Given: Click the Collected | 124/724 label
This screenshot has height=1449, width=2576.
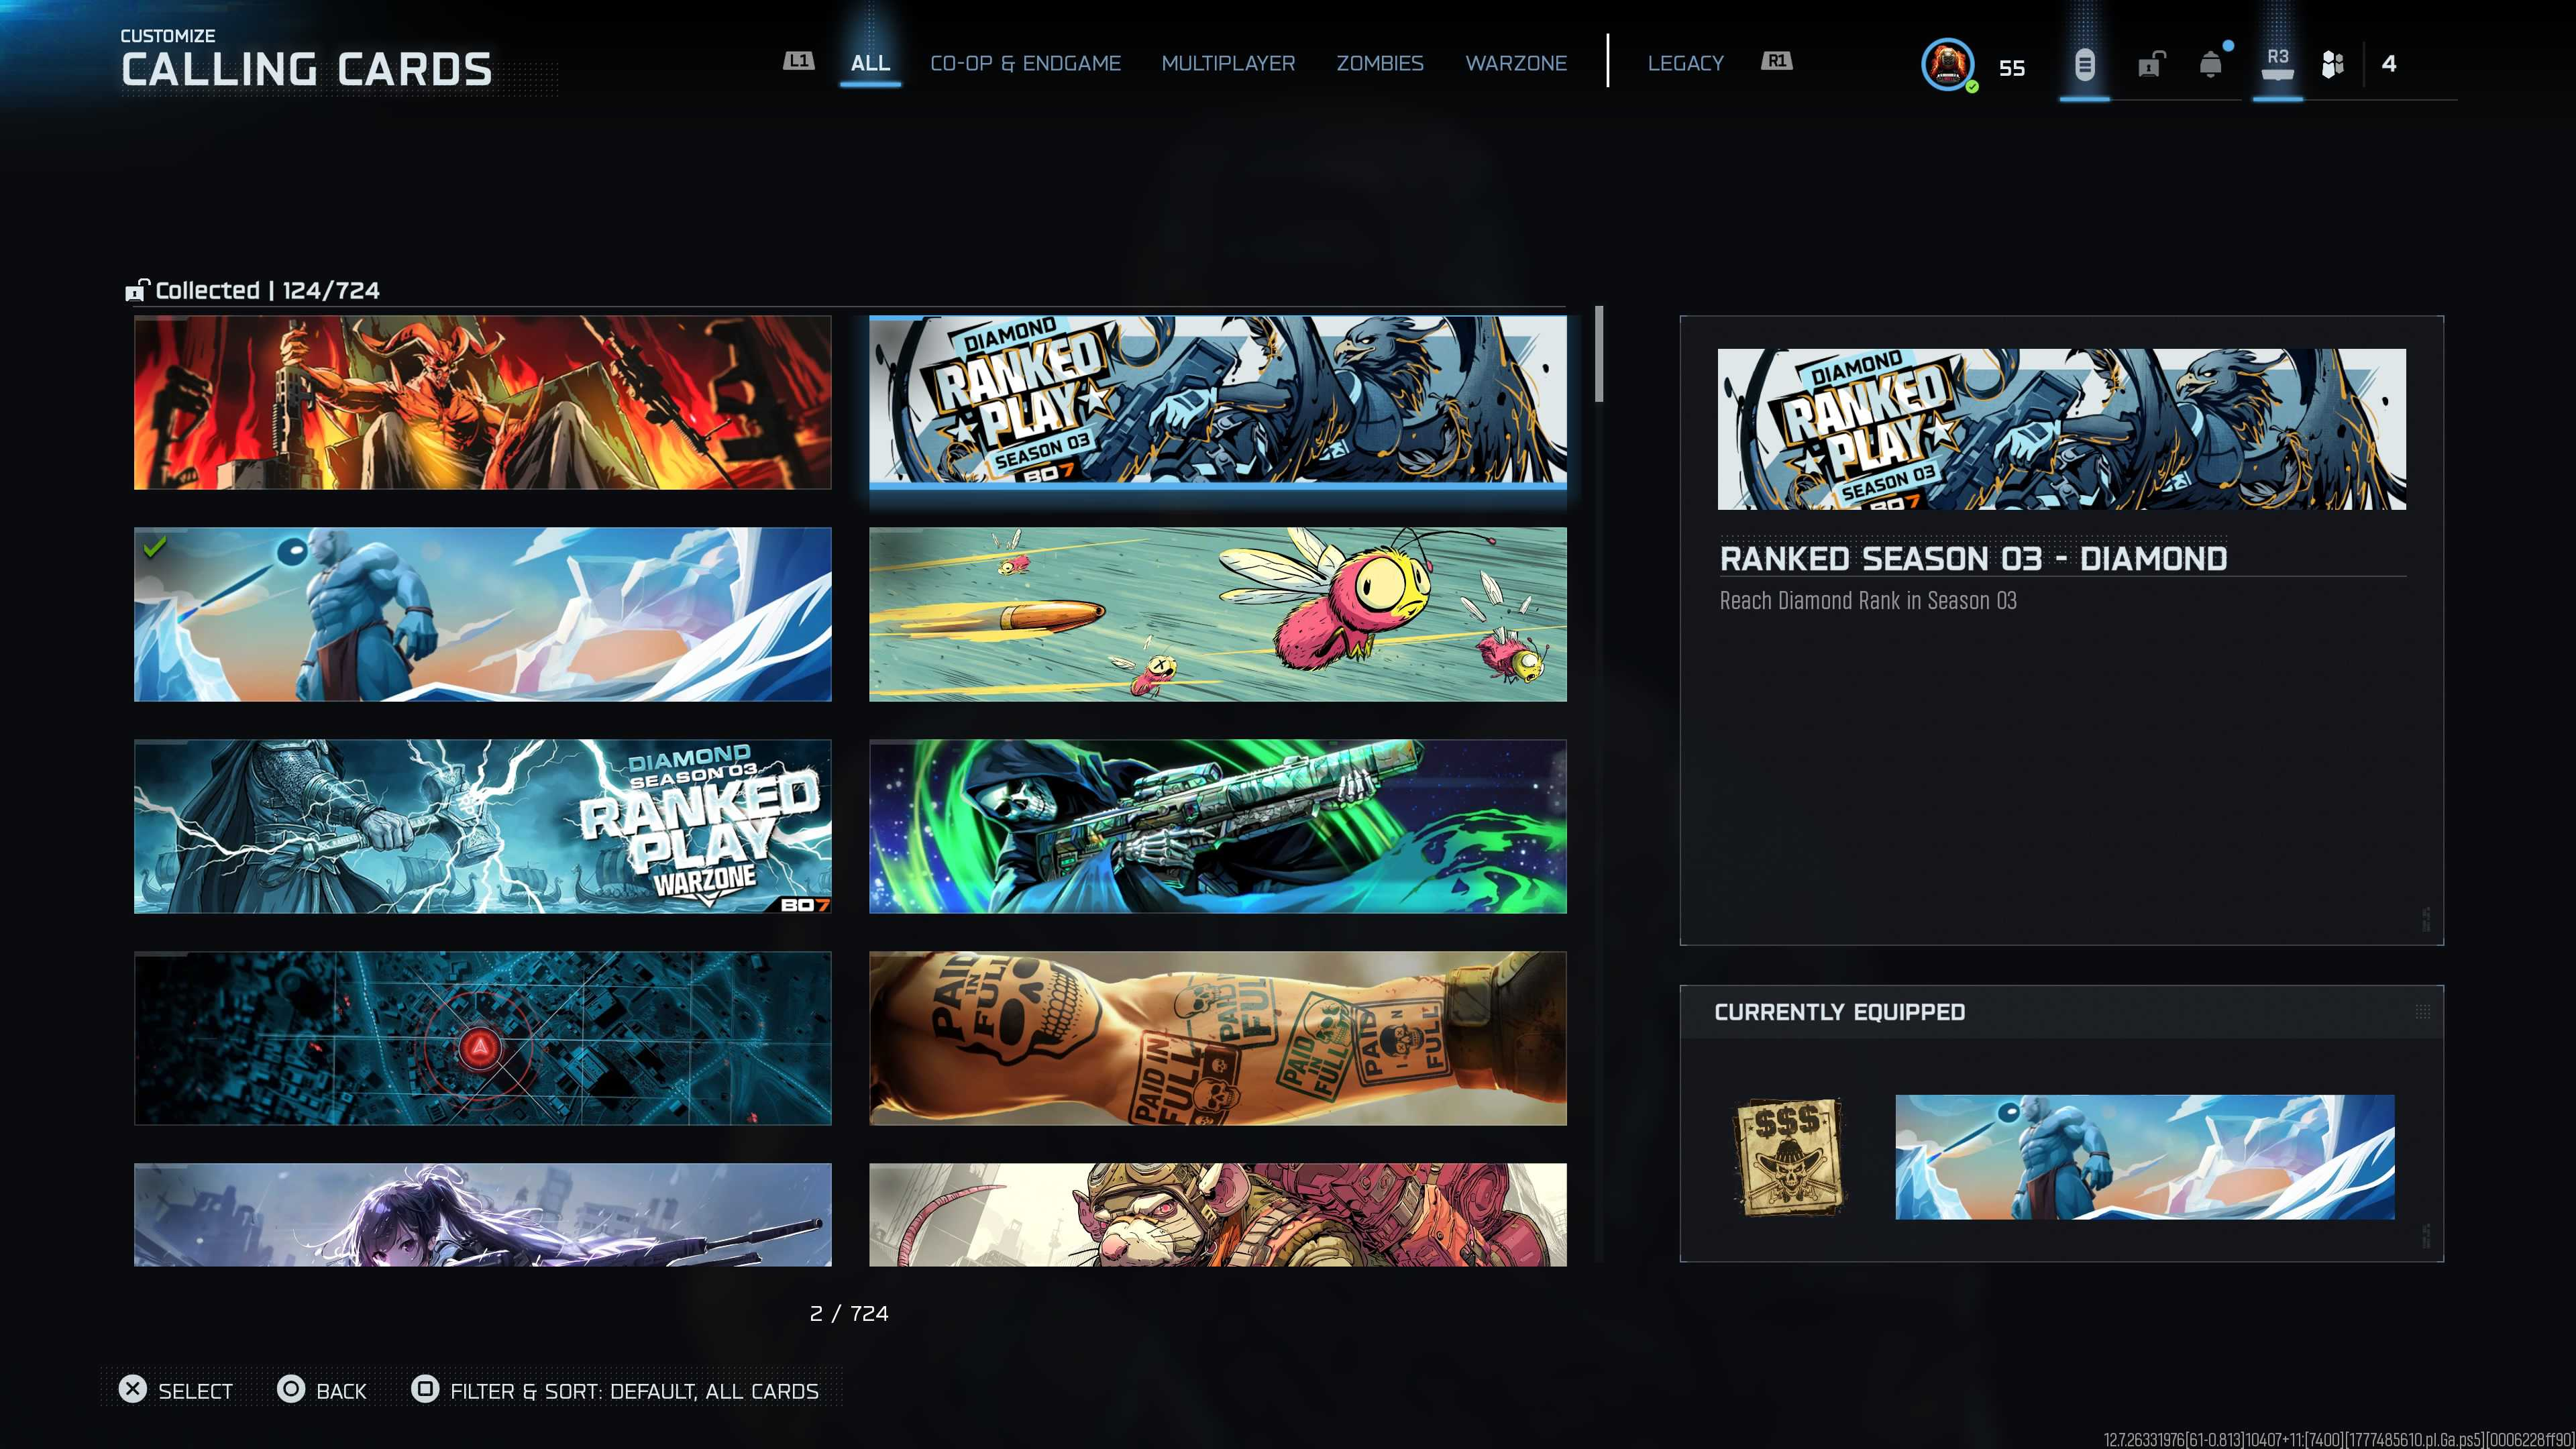Looking at the screenshot, I should 267,290.
